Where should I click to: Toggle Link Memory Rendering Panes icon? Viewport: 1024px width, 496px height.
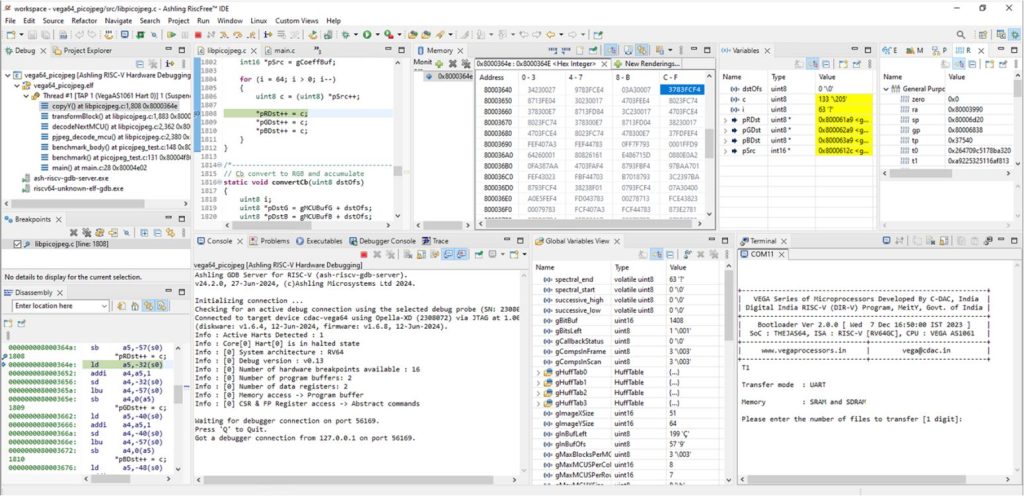[x=641, y=50]
